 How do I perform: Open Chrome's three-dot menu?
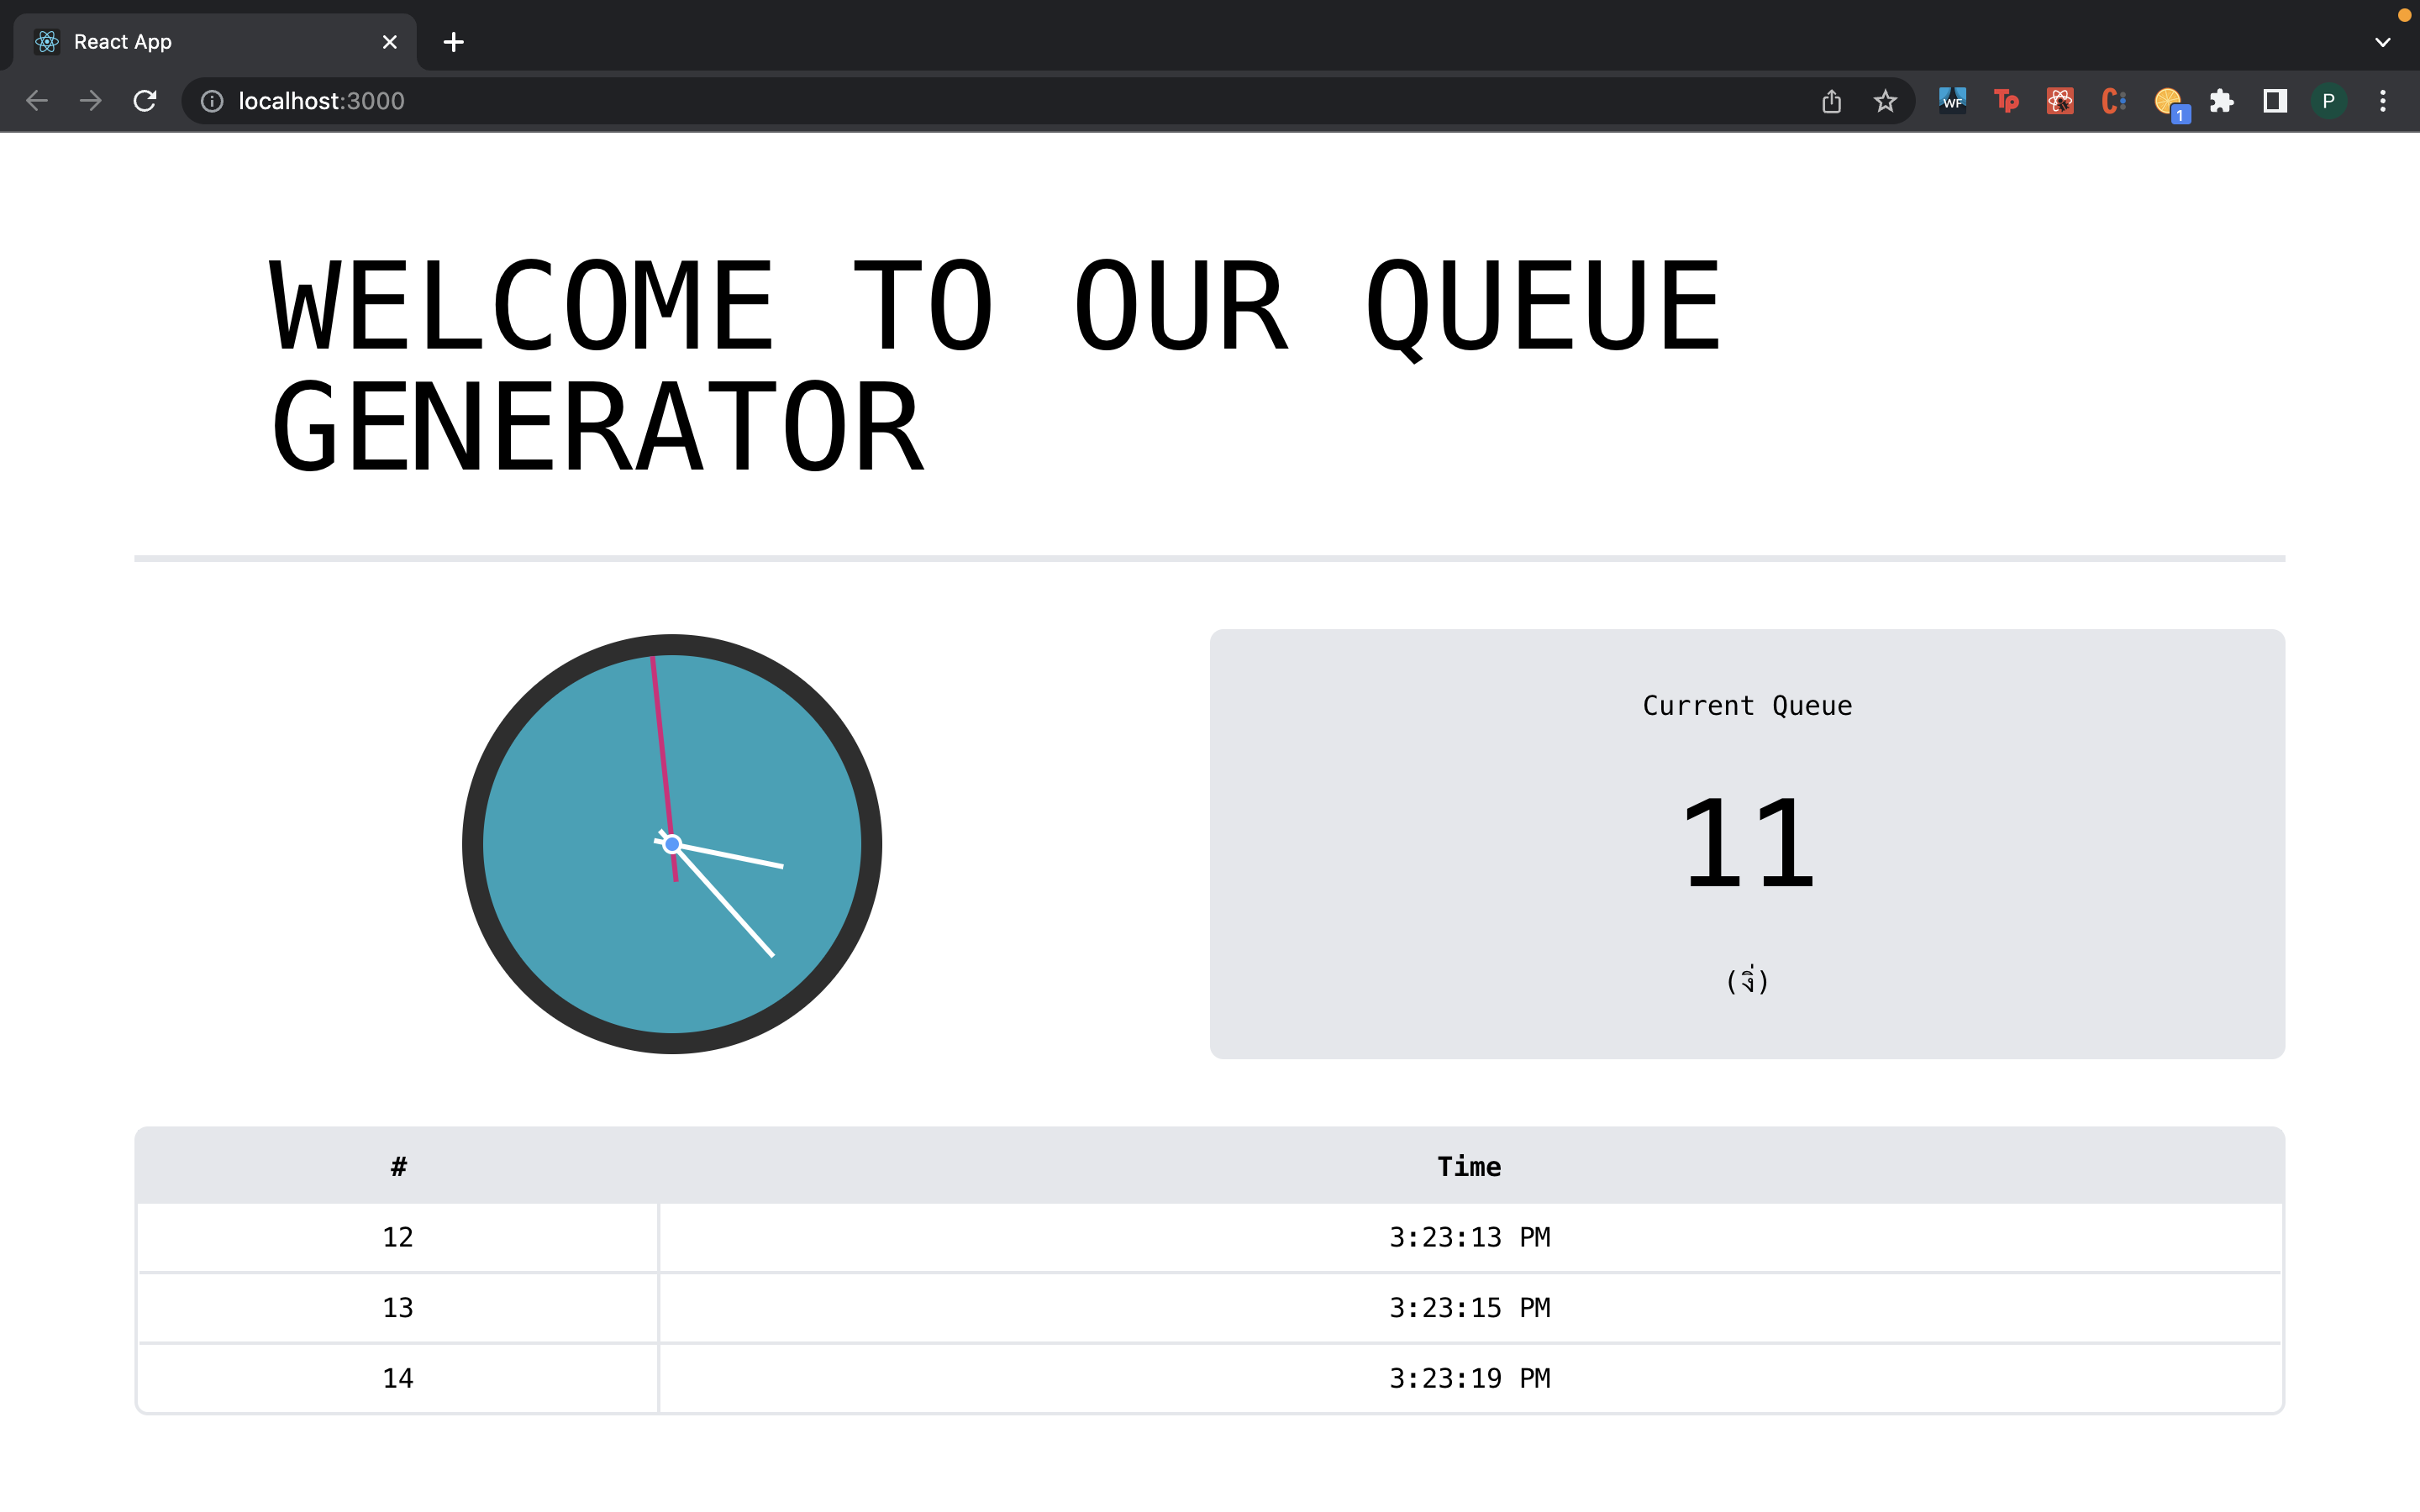(x=2383, y=100)
